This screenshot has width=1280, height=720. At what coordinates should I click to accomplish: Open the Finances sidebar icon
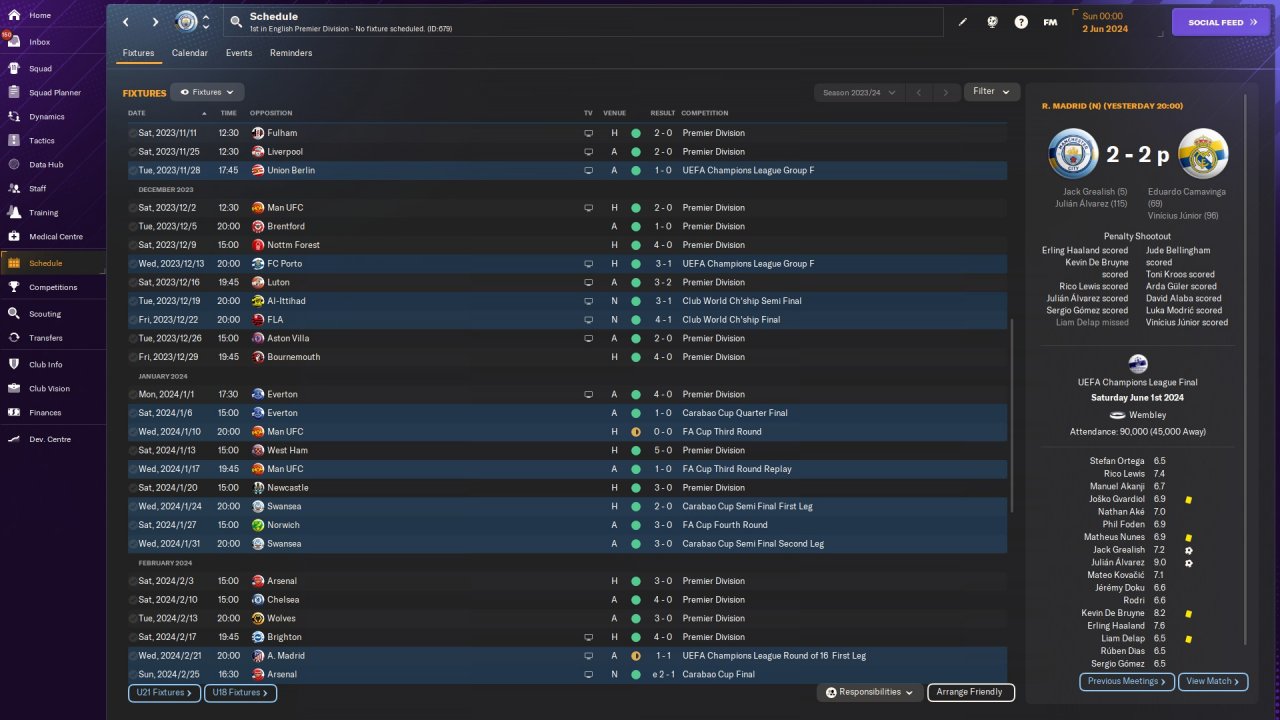pyautogui.click(x=14, y=412)
